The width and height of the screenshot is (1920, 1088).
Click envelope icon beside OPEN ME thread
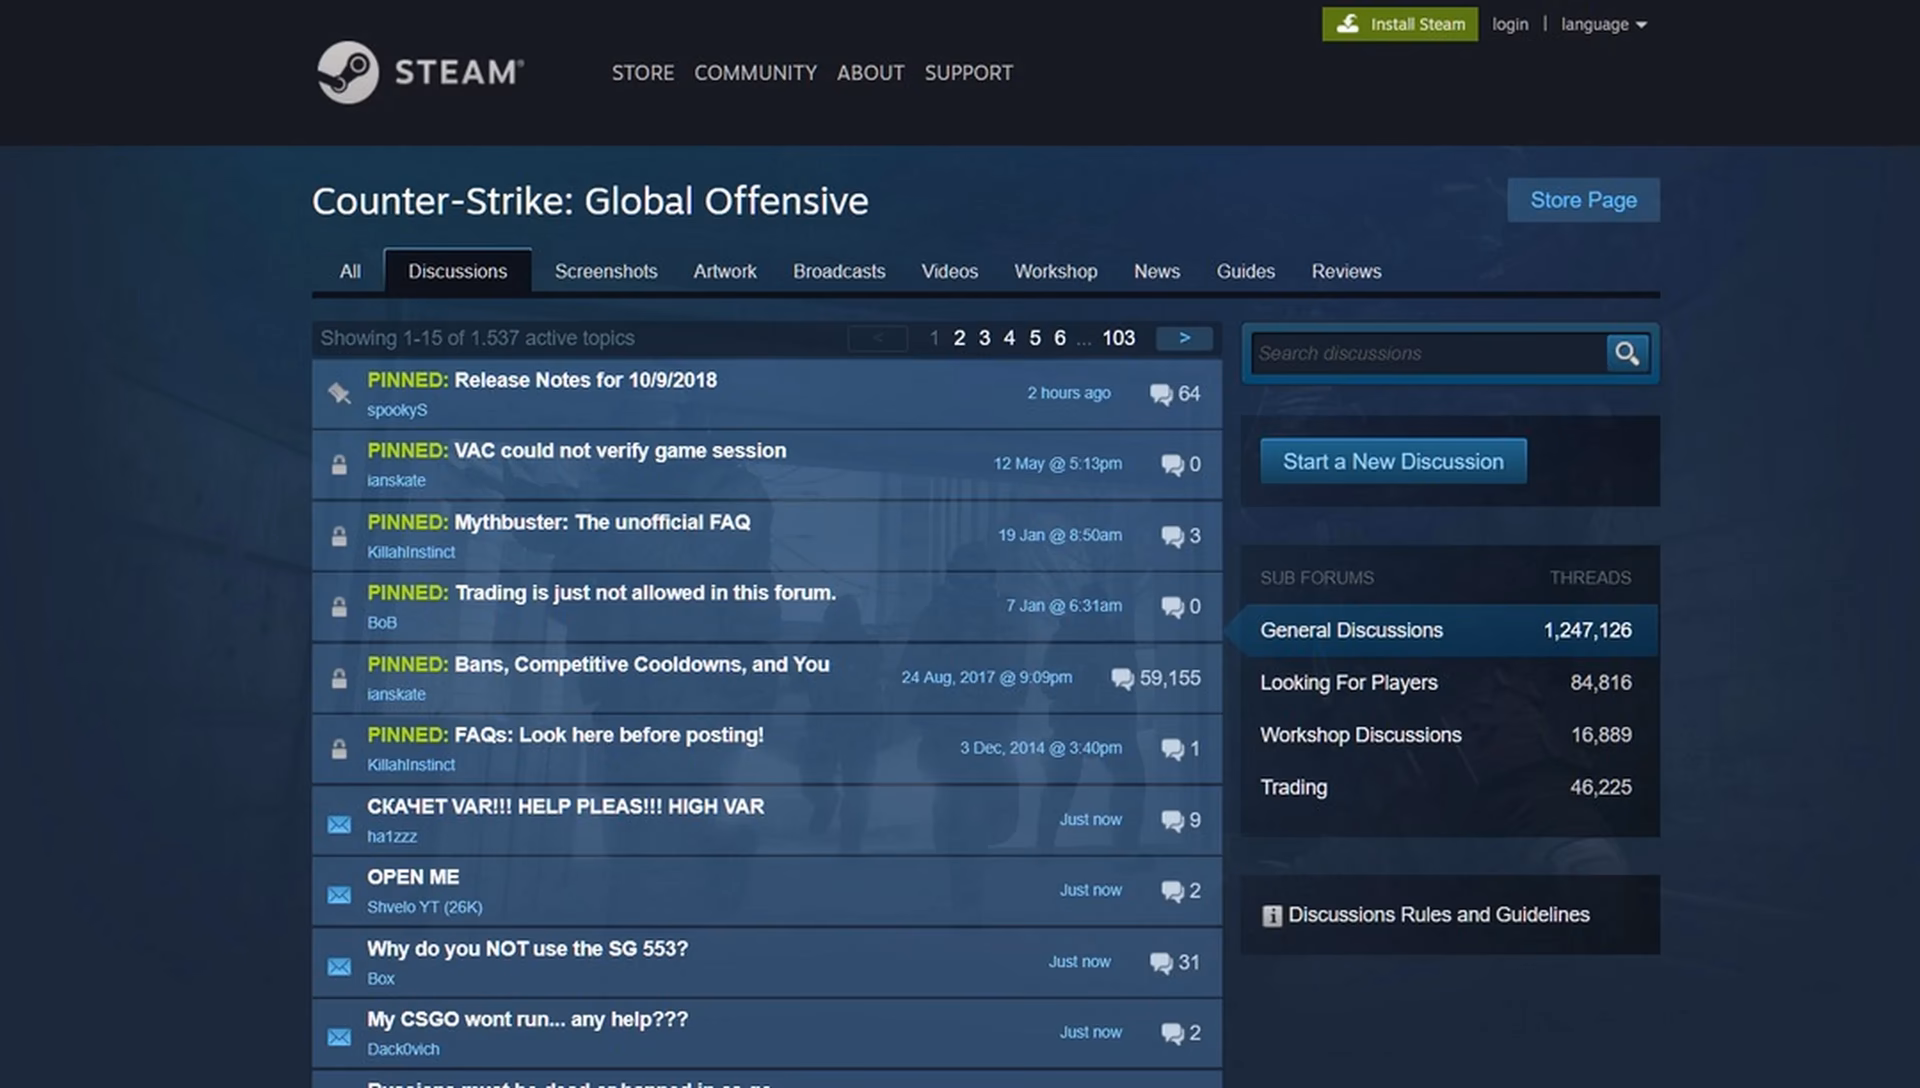339,895
